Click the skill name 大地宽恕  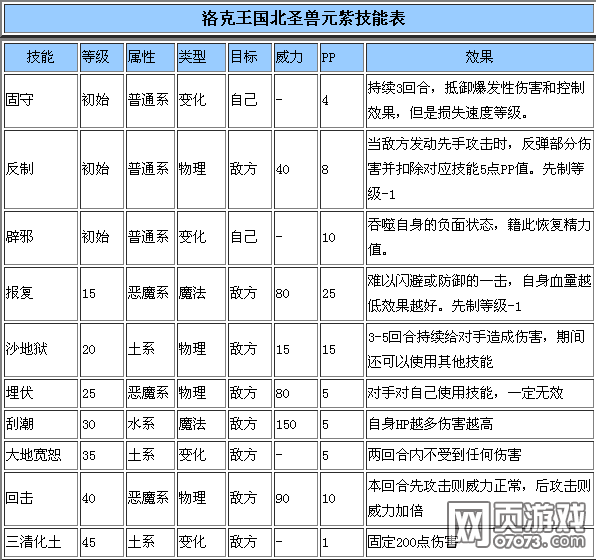(x=33, y=455)
